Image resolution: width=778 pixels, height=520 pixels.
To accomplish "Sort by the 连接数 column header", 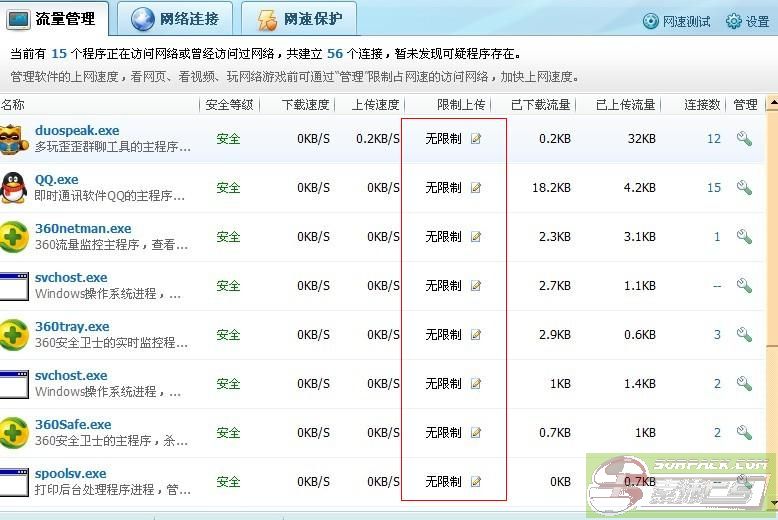I will [702, 105].
